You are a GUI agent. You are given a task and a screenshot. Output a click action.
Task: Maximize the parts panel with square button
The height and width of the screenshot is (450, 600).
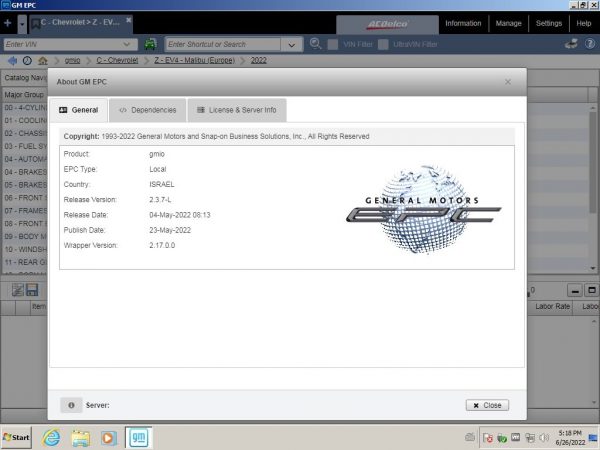tap(592, 290)
